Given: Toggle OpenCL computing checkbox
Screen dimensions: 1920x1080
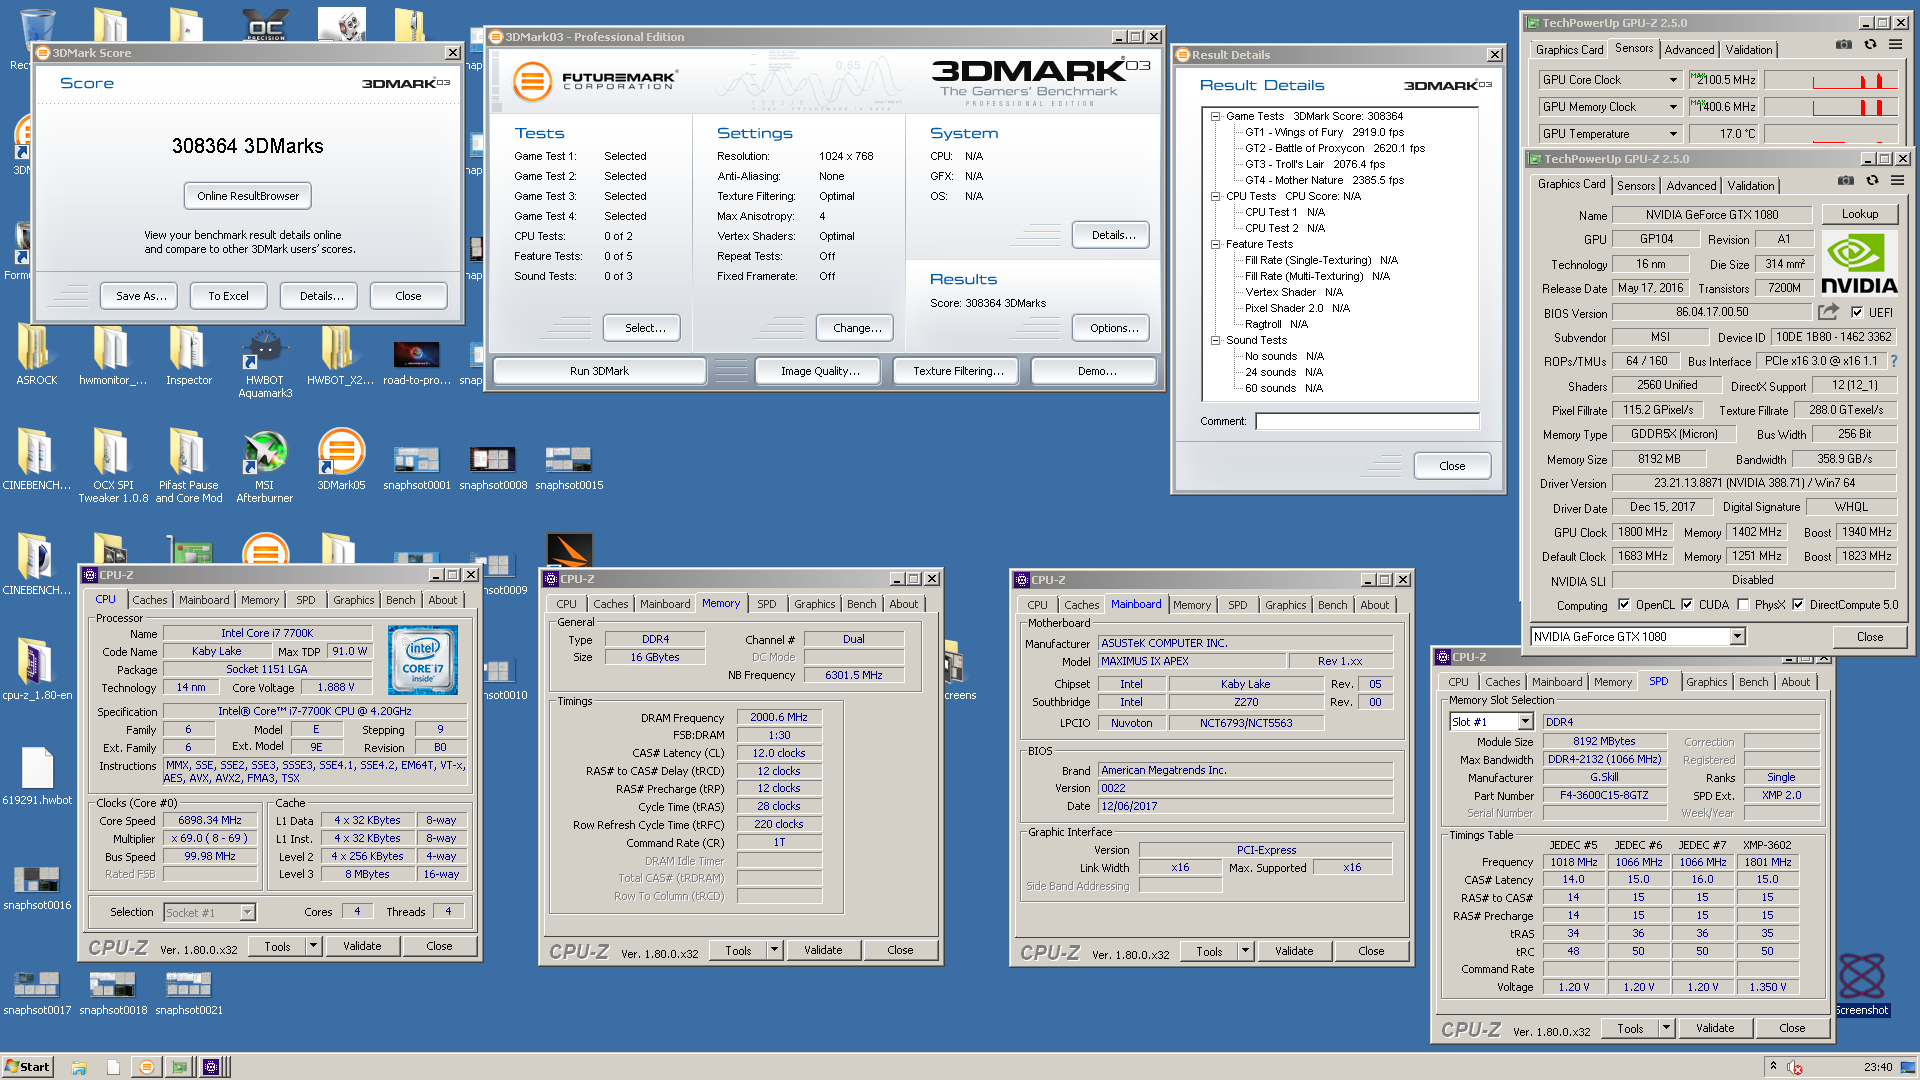Looking at the screenshot, I should 1624,604.
